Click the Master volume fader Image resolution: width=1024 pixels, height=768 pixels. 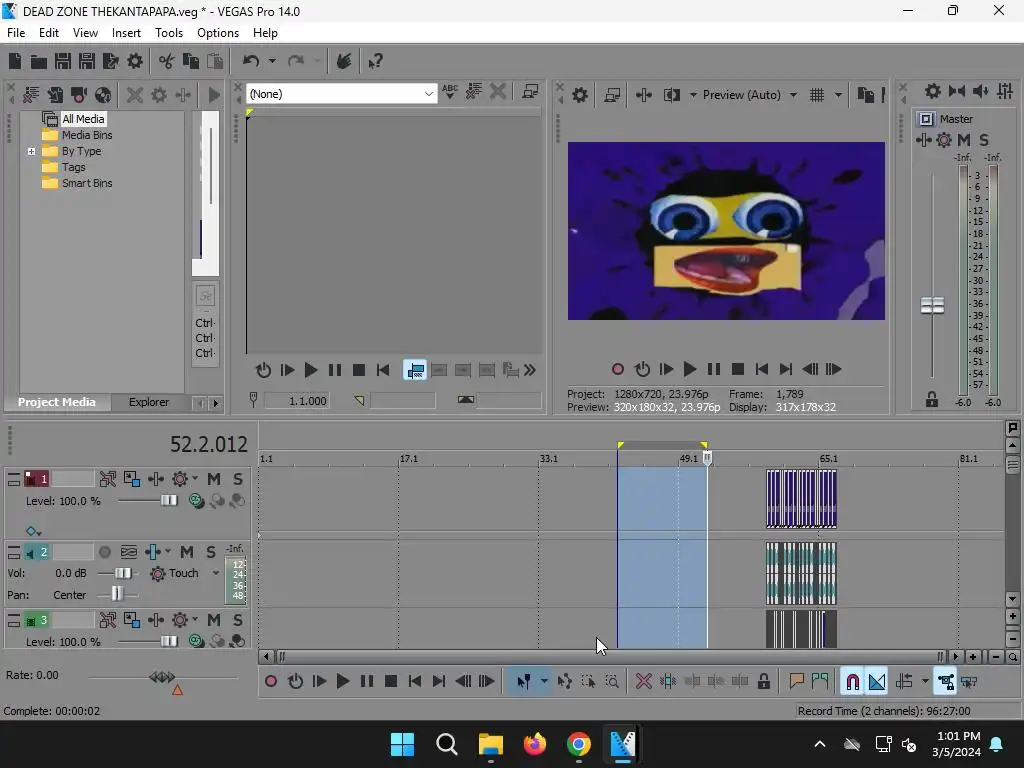pyautogui.click(x=932, y=305)
